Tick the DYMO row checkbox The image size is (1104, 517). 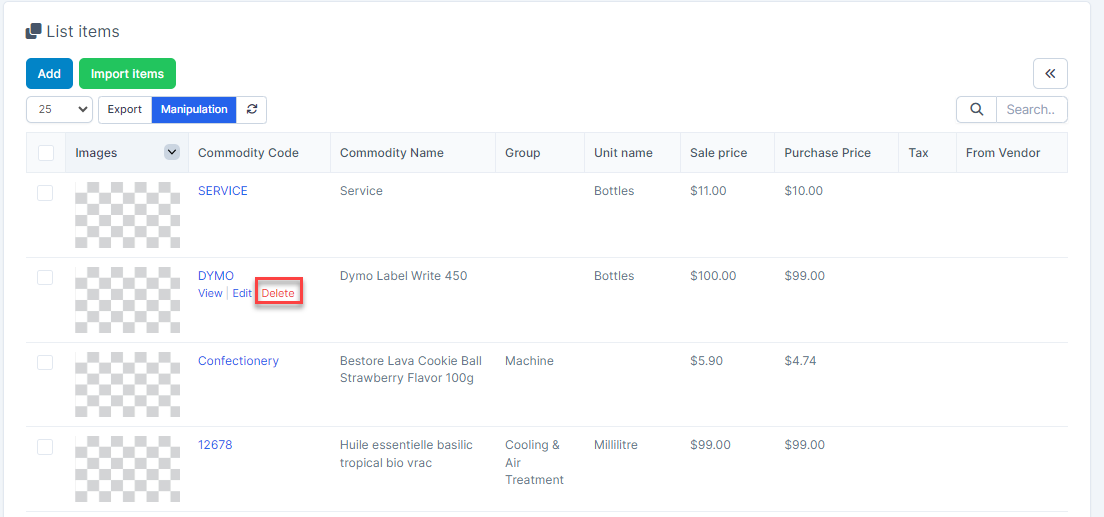(x=45, y=277)
